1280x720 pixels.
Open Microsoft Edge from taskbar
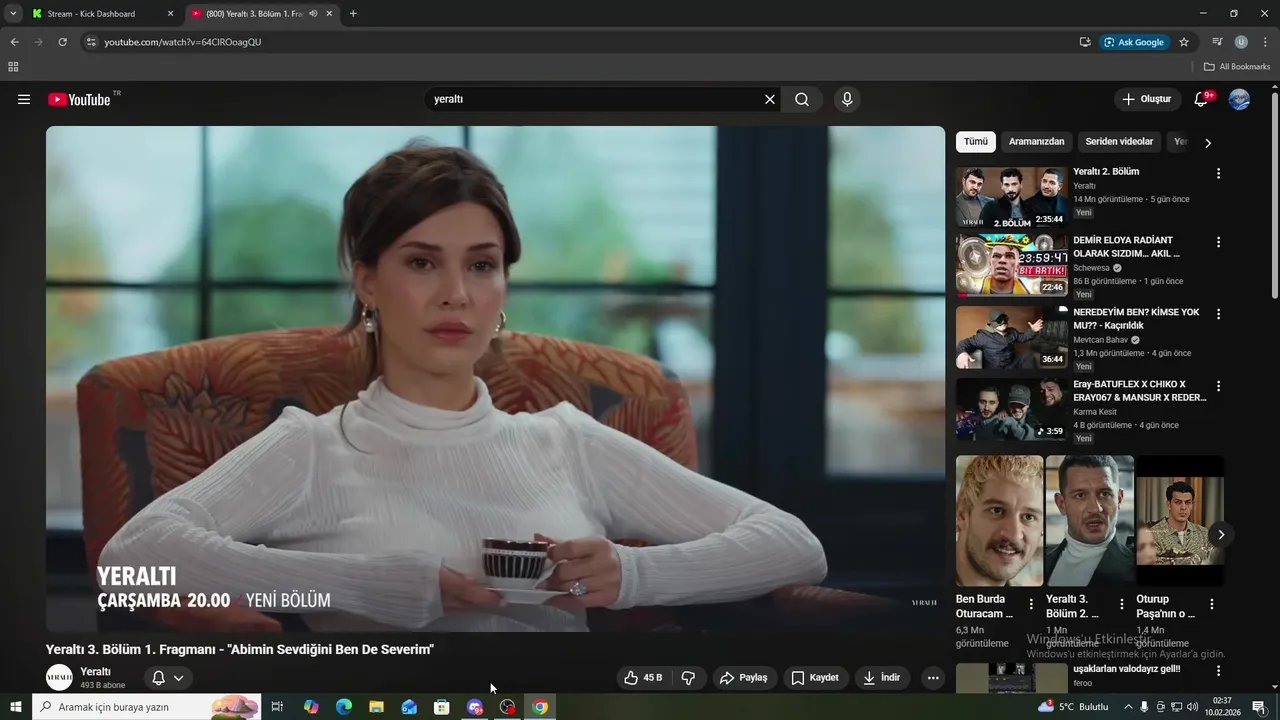[344, 707]
